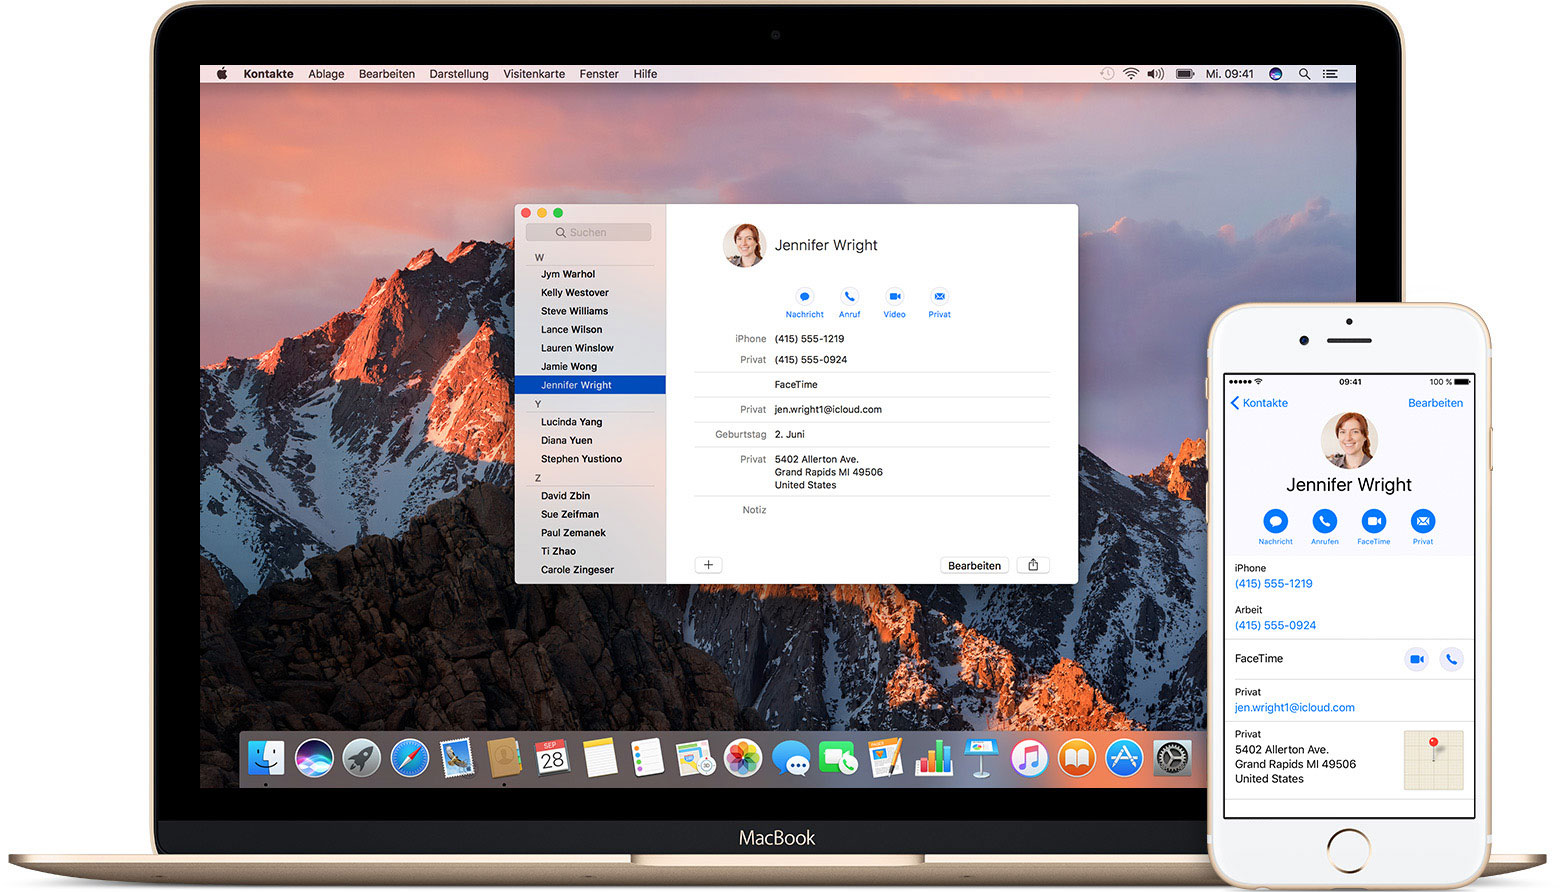The height and width of the screenshot is (892, 1560).
Task: Email Jennifer via the Privat envelope icon
Action: click(939, 297)
